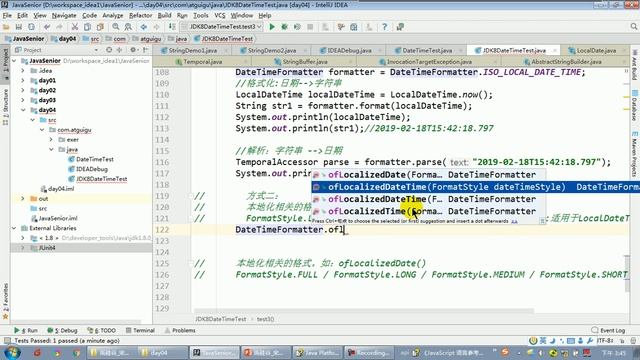This screenshot has height=360, width=640.
Task: Expand the .idea folder
Action: tap(23, 71)
